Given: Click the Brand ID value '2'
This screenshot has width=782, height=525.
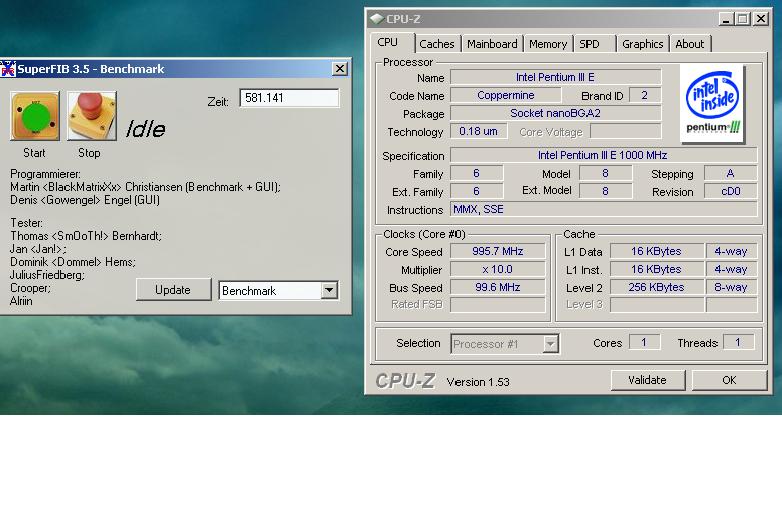Looking at the screenshot, I should [645, 95].
